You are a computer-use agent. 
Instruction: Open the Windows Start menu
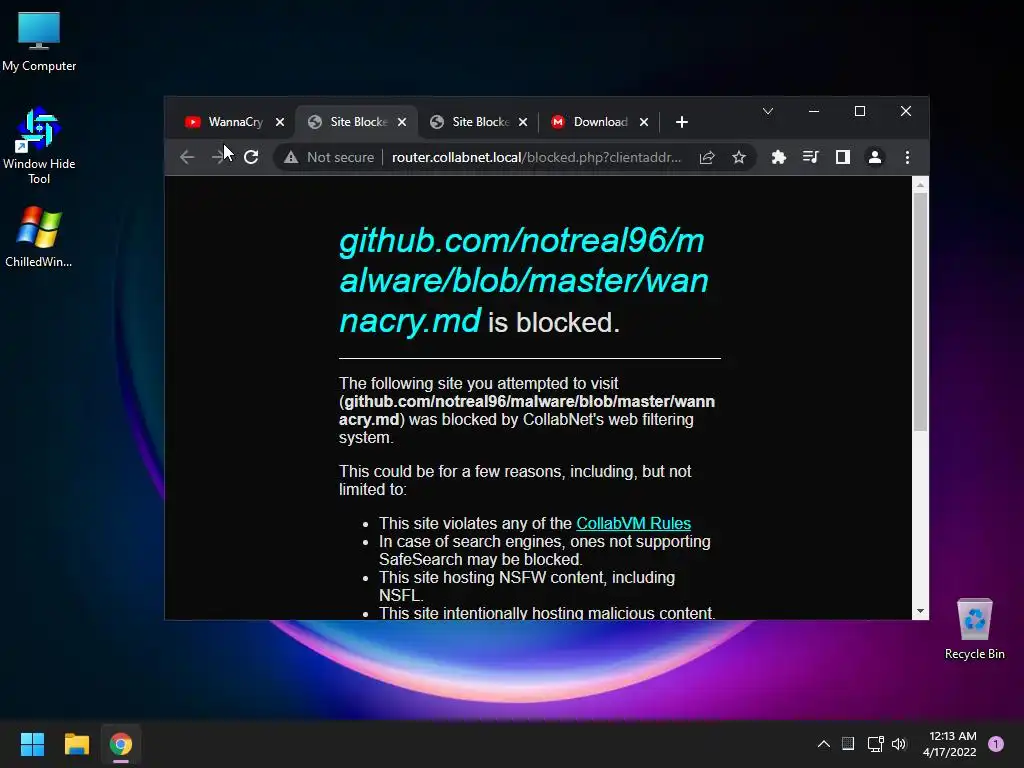pos(32,744)
